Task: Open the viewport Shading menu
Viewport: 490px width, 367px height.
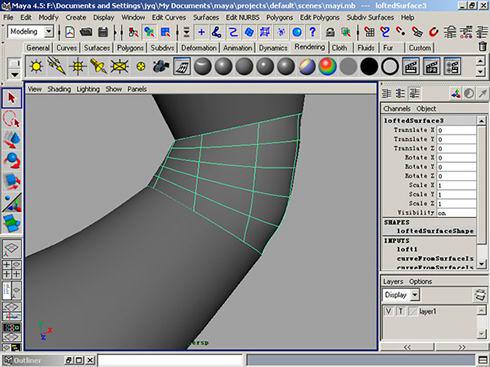Action: click(59, 89)
